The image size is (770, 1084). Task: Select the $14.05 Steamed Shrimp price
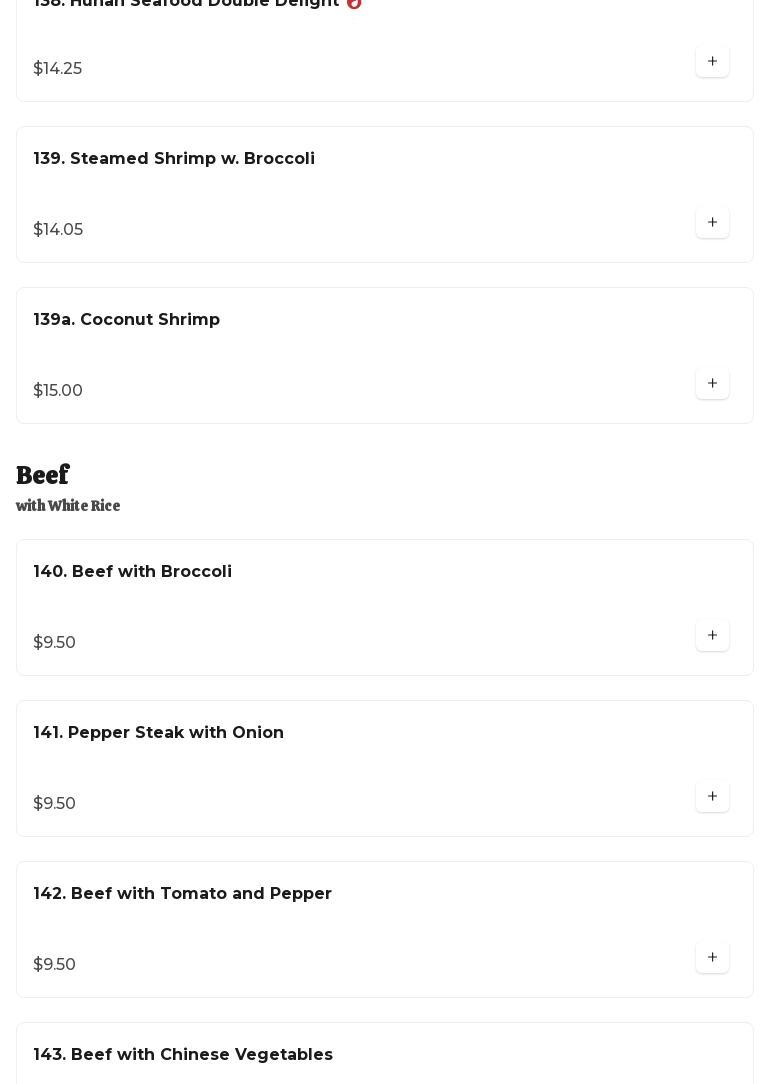58,230
